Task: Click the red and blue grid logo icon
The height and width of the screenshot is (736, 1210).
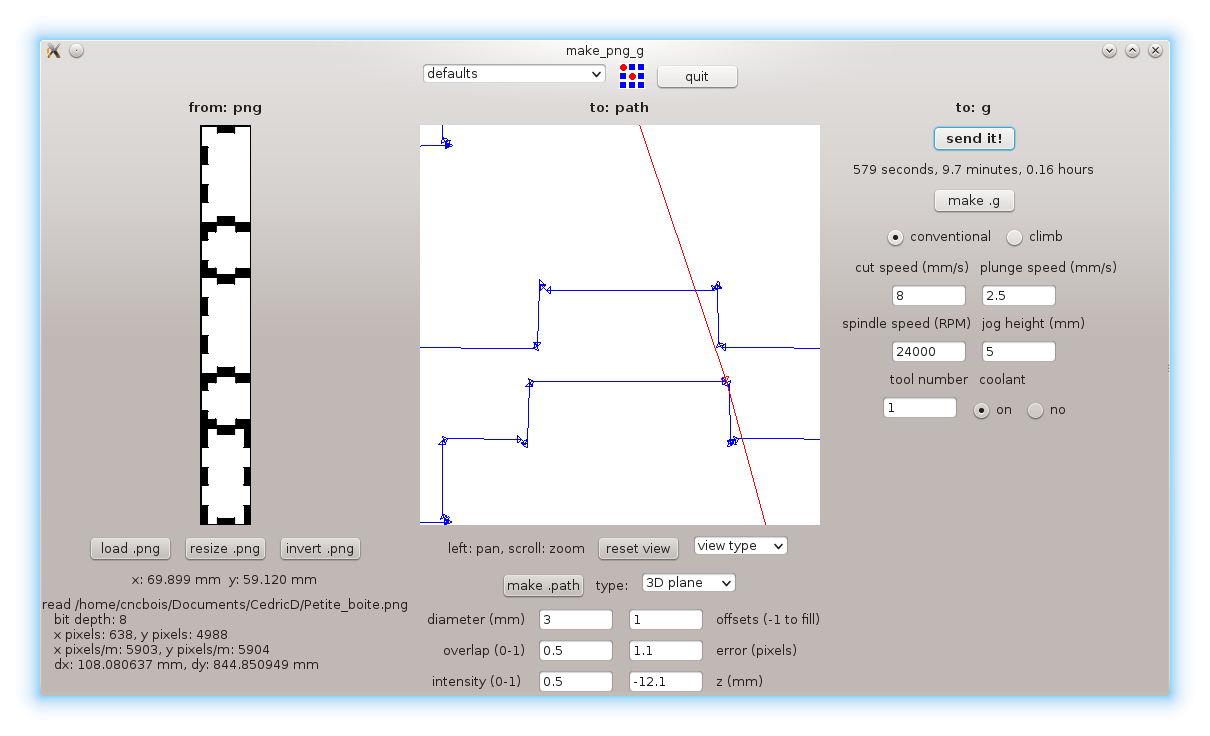Action: click(x=632, y=76)
